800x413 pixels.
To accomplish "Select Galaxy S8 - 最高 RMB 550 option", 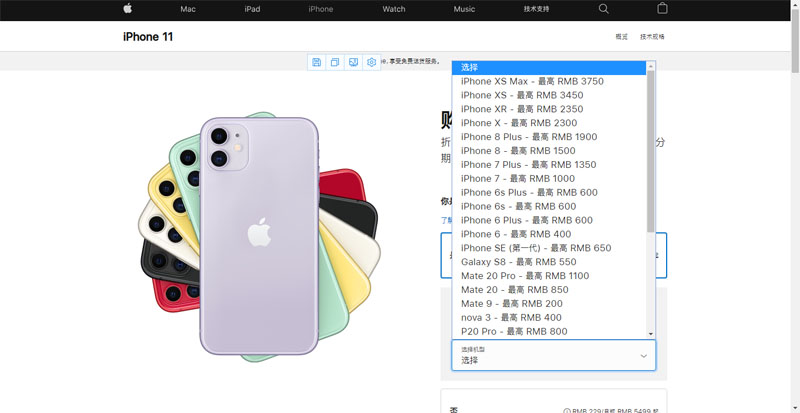I will tap(549, 262).
